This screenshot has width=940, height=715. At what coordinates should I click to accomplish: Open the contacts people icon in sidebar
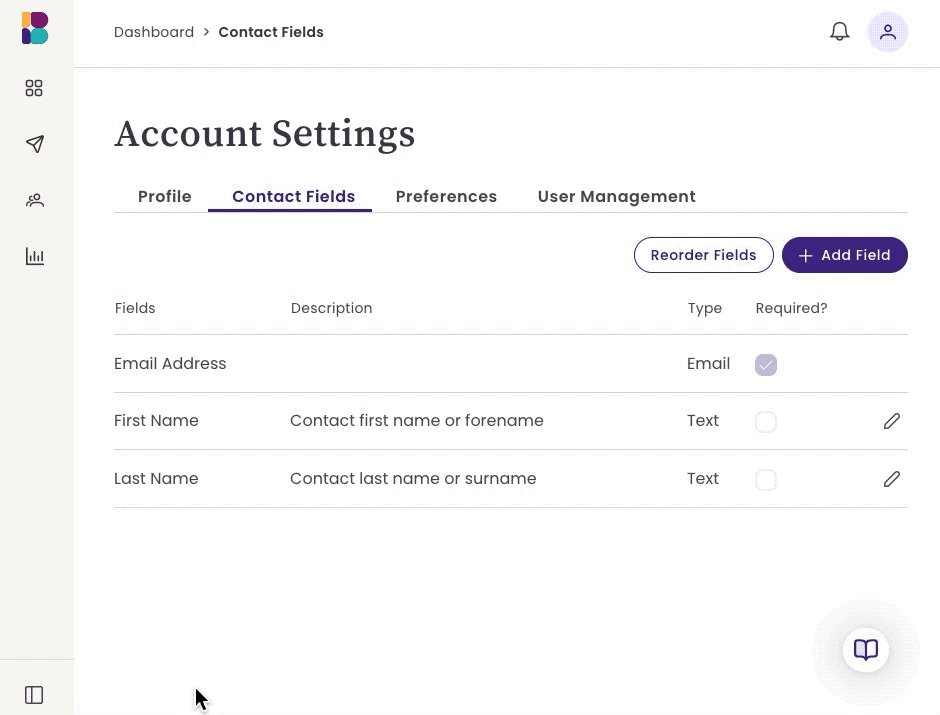coord(35,200)
